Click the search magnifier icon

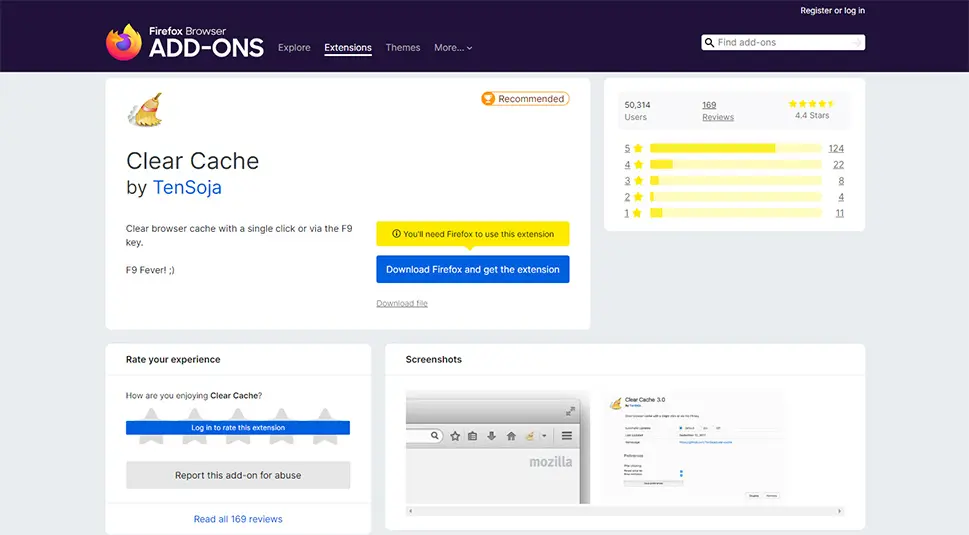coord(709,43)
